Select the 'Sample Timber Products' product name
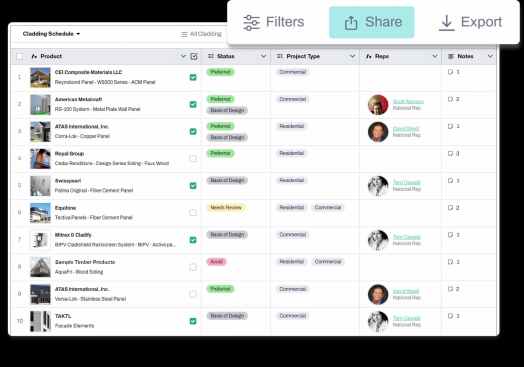 click(x=85, y=262)
